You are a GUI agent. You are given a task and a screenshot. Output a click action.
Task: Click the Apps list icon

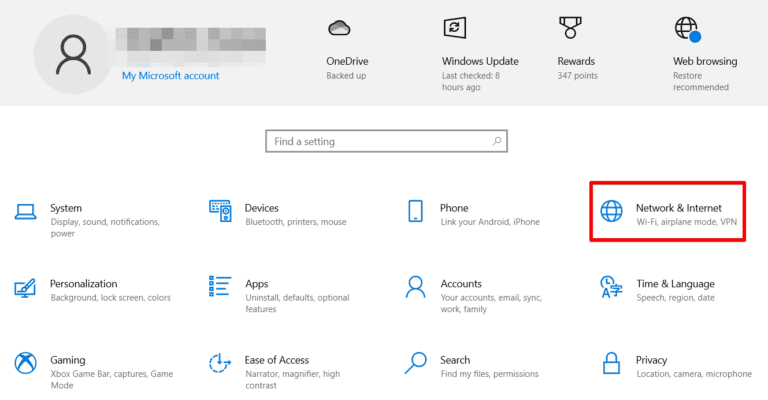(x=220, y=286)
